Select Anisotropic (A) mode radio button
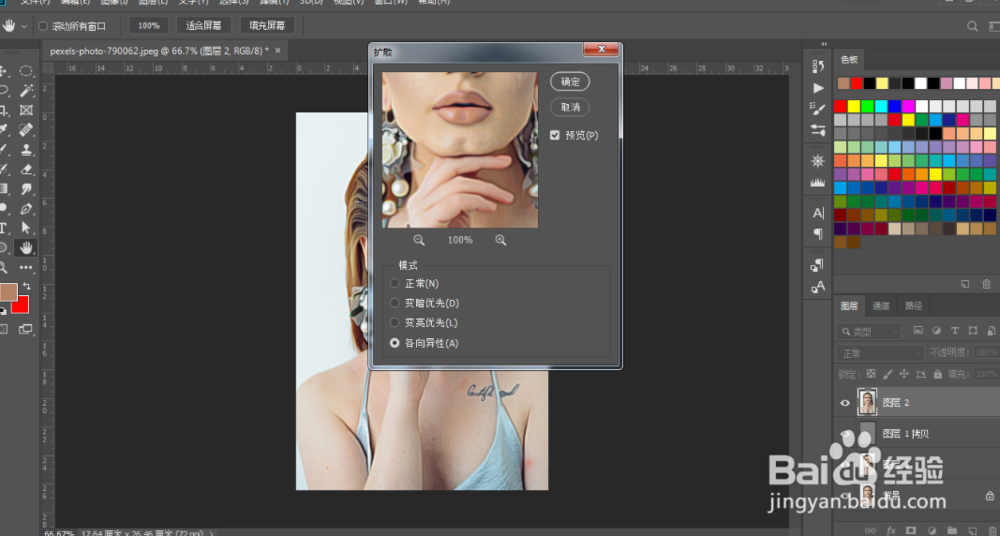1000x536 pixels. click(395, 343)
